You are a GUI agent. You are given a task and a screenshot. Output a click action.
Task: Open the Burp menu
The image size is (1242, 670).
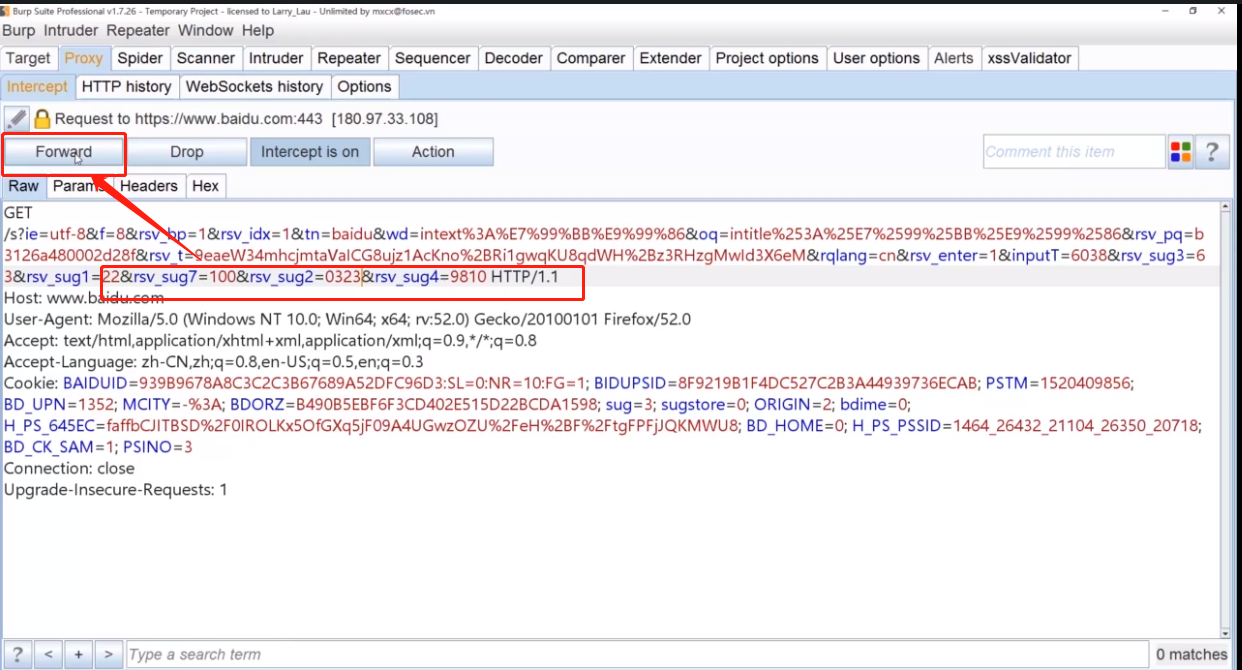(19, 31)
